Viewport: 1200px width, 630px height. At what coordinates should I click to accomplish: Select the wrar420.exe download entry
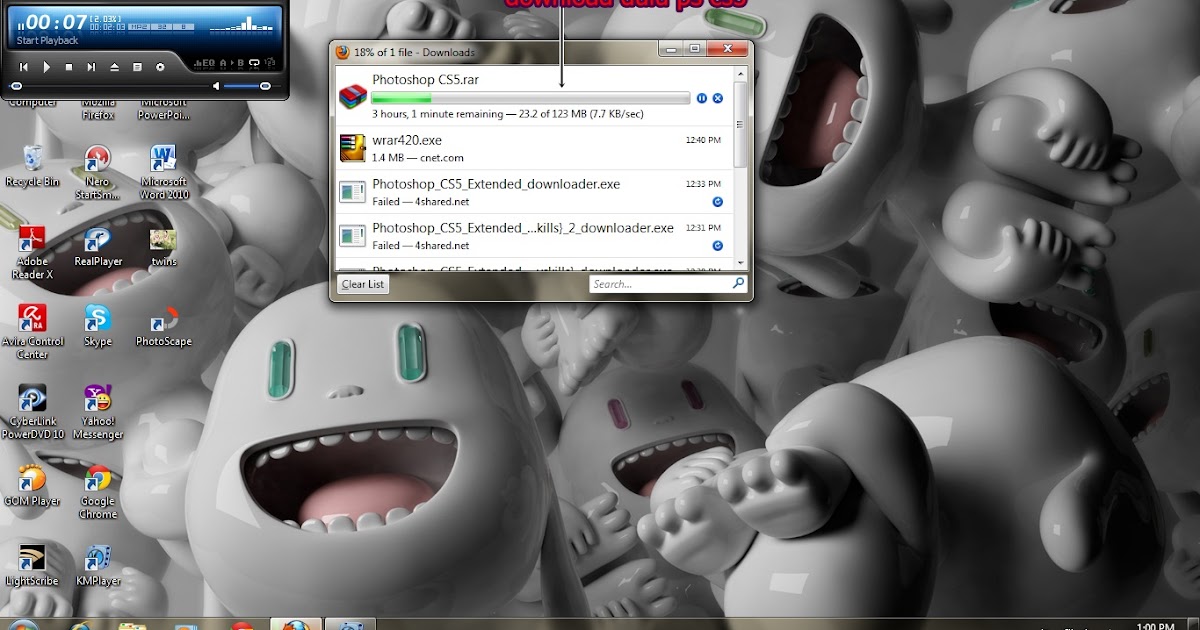(532, 148)
